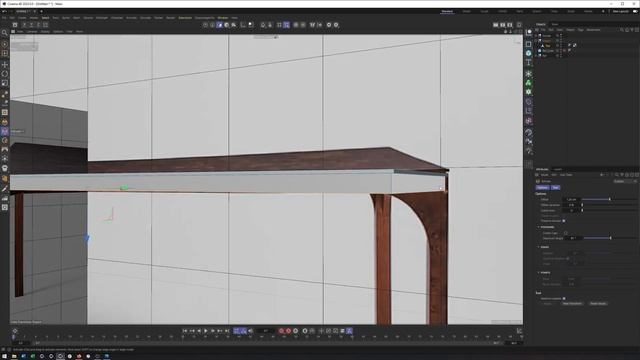
Task: Open the Select menu
Action: point(45,18)
